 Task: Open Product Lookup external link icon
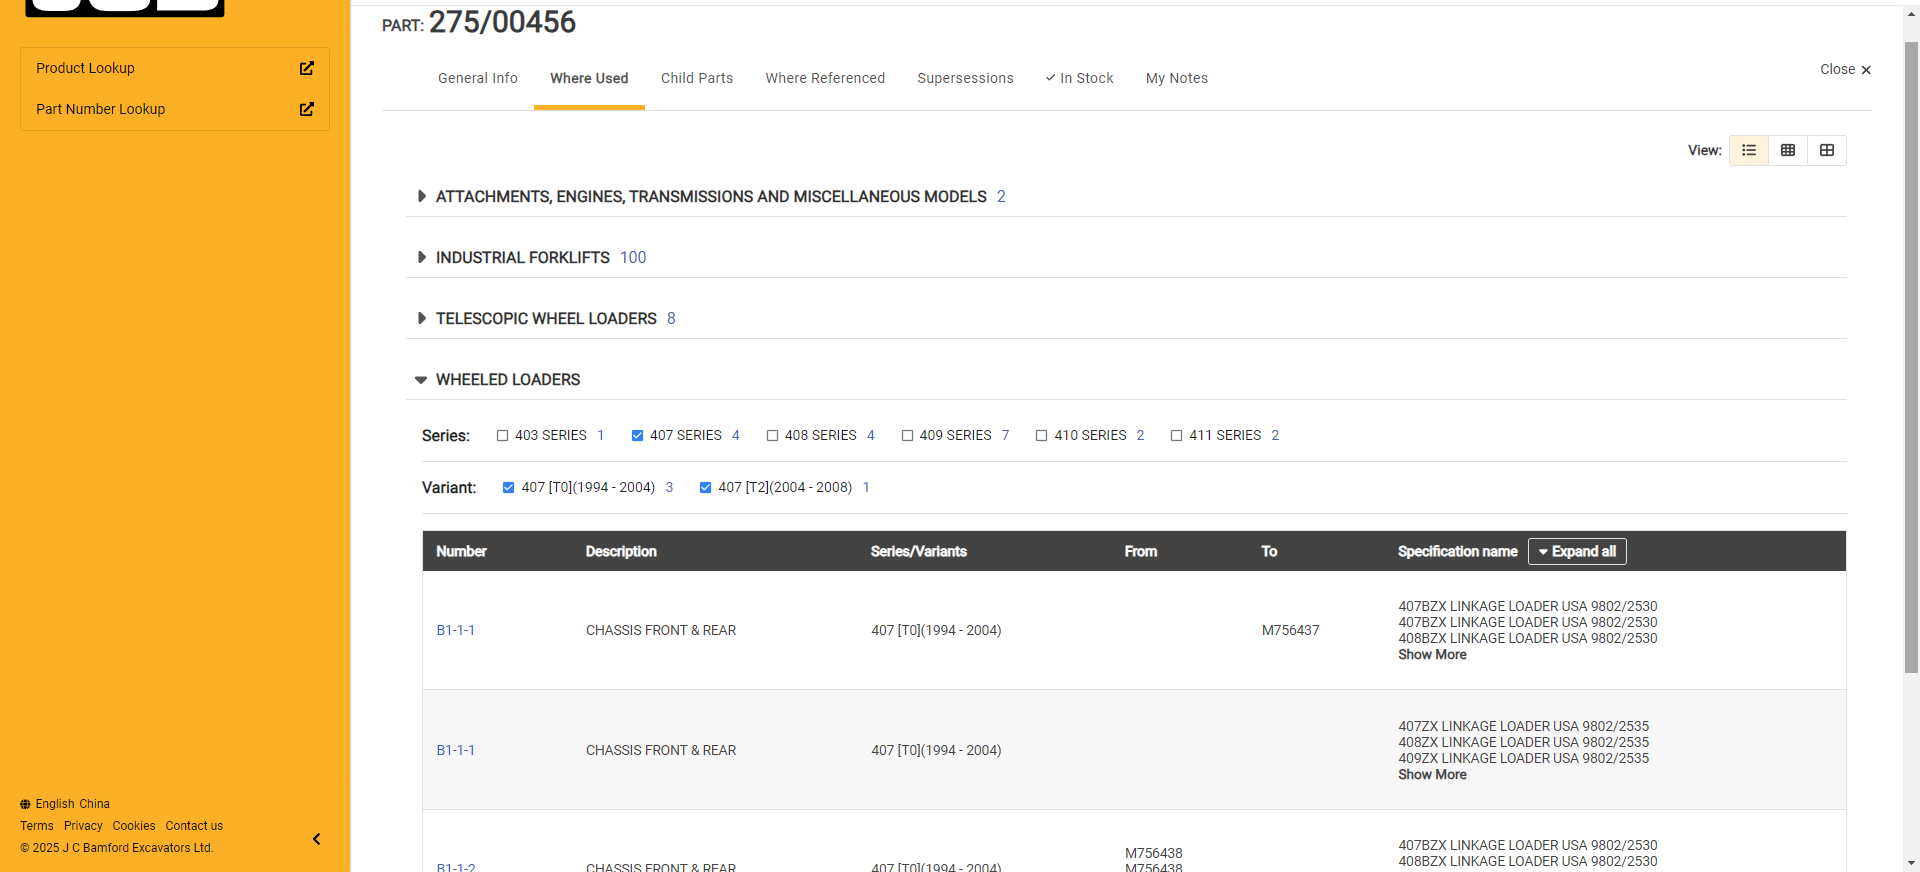pyautogui.click(x=307, y=68)
